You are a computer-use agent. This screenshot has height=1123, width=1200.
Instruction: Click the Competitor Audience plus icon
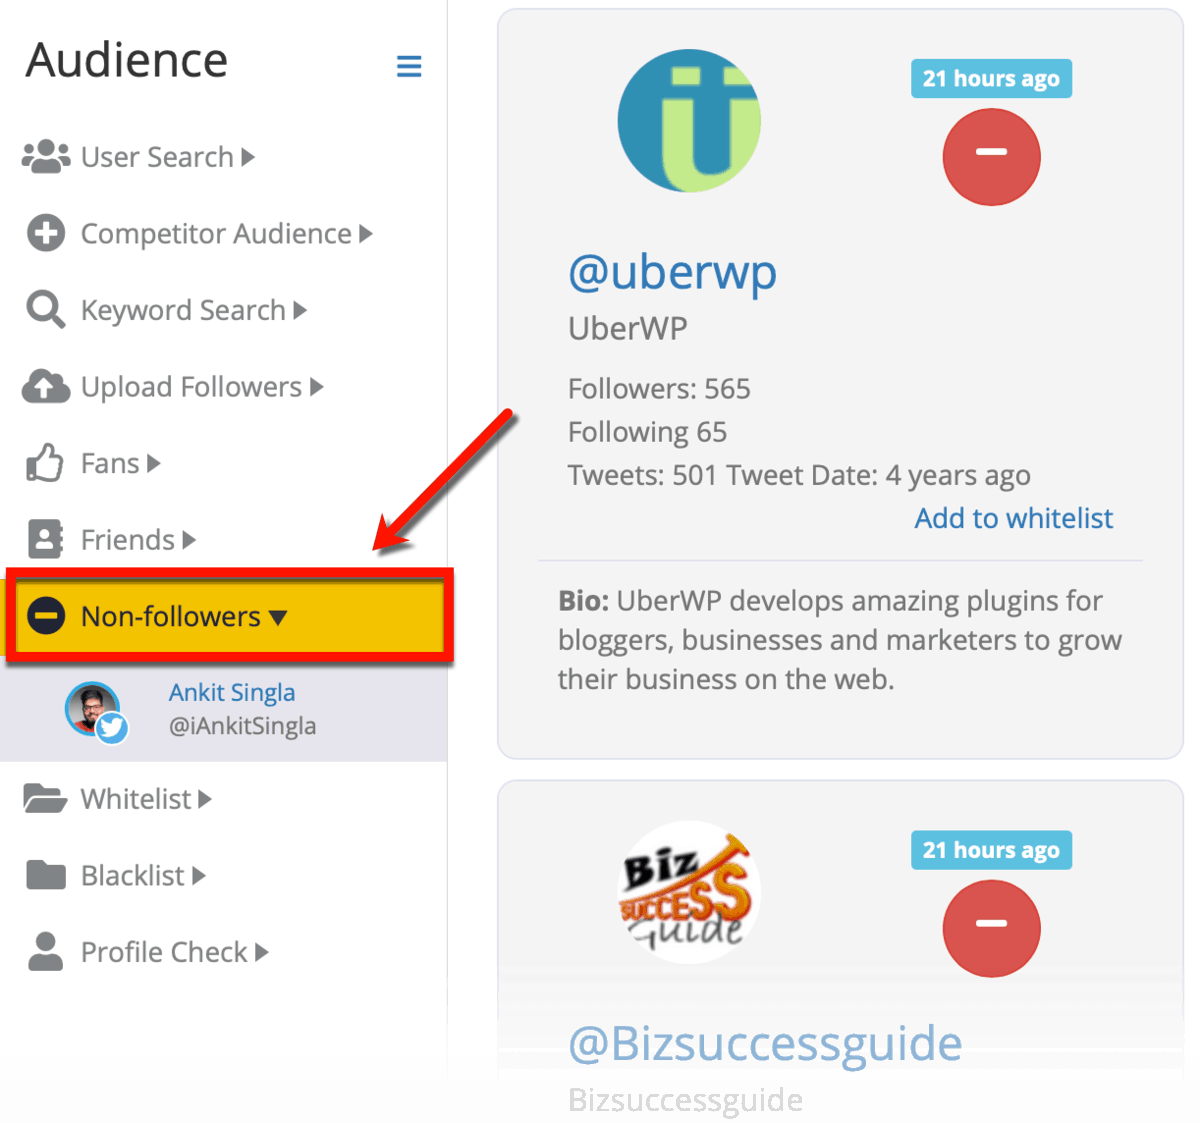pos(46,233)
